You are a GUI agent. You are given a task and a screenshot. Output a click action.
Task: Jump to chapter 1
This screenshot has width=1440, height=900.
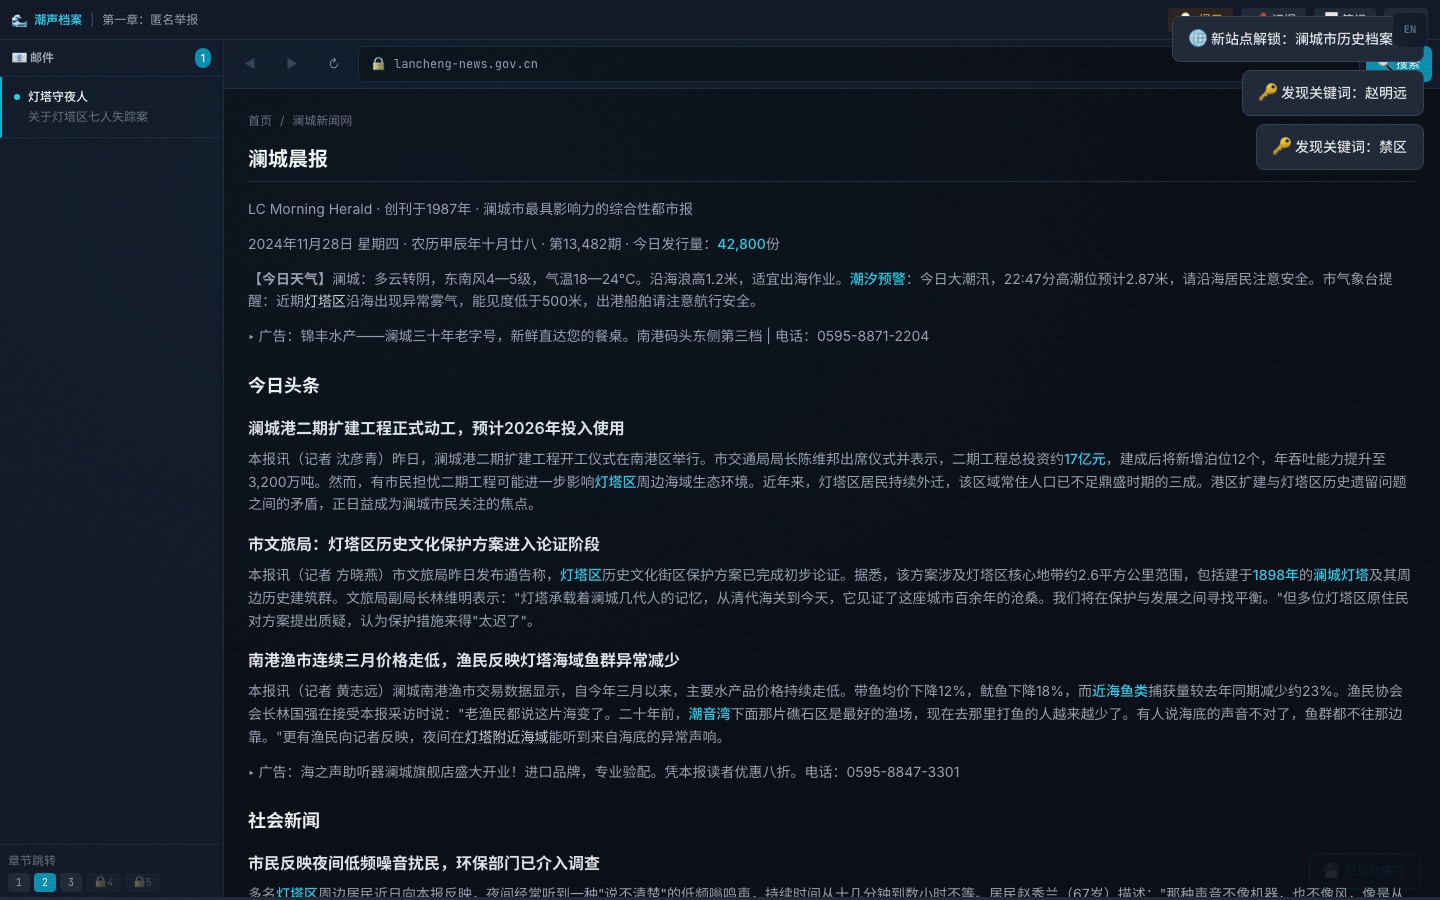pos(18,882)
